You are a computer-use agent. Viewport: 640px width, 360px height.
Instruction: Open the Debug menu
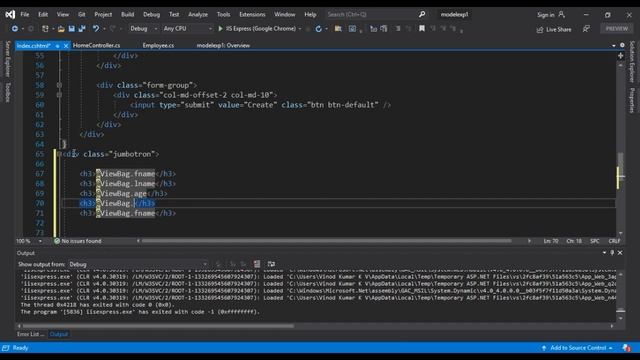(x=151, y=14)
